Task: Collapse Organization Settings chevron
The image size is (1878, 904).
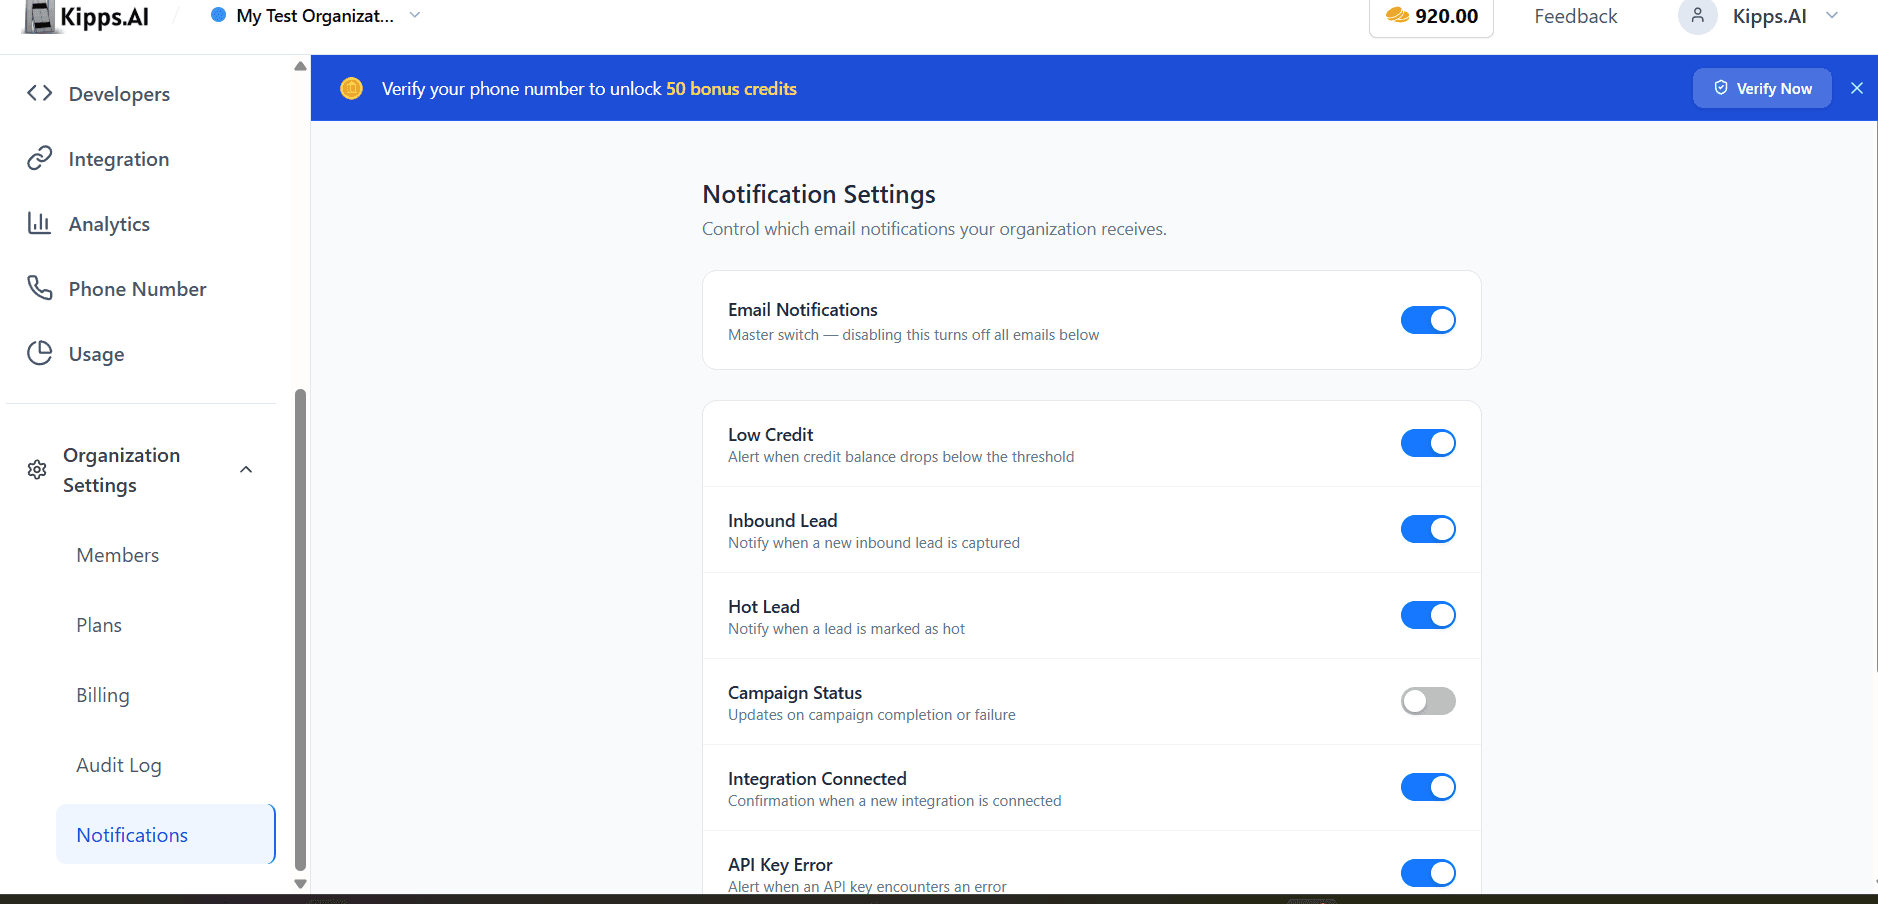Action: pyautogui.click(x=246, y=470)
